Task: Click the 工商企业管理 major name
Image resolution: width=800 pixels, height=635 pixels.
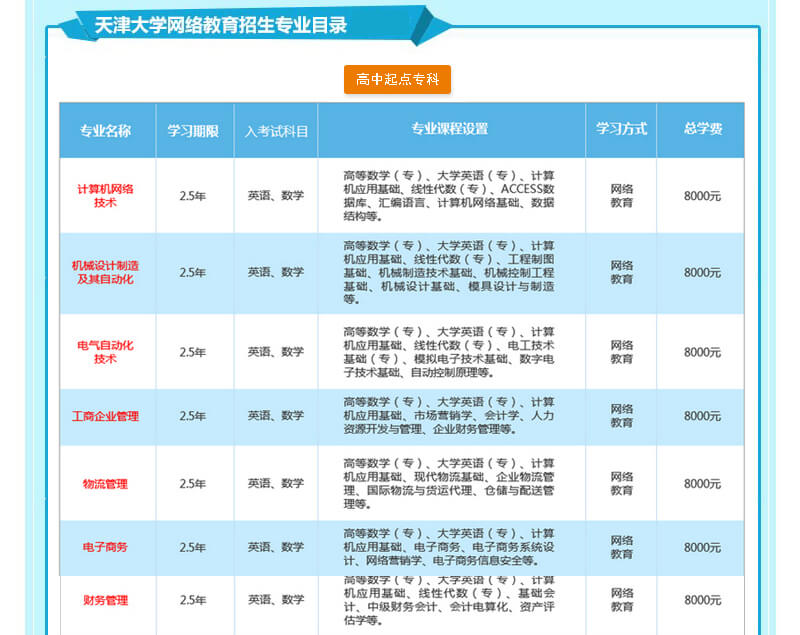Action: 106,416
